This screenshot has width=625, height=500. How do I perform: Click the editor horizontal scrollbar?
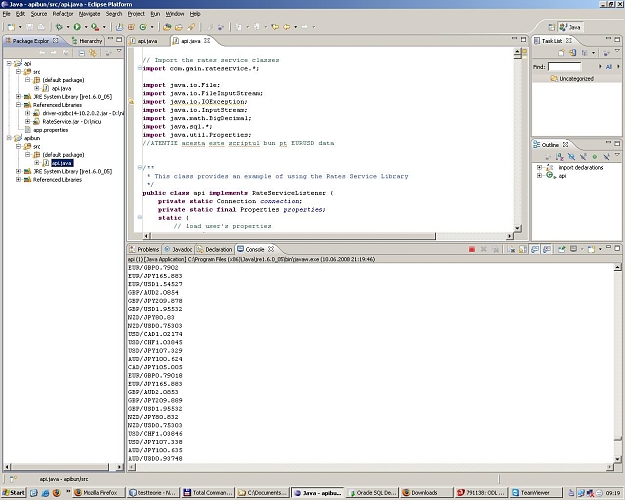coord(292,236)
